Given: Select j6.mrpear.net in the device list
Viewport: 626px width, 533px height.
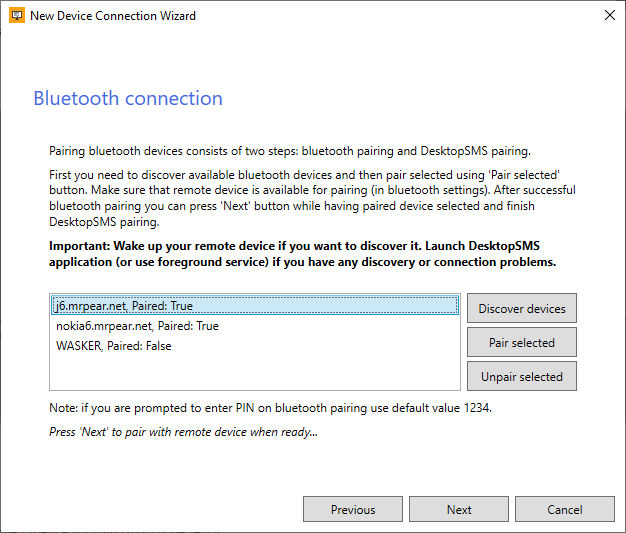Looking at the screenshot, I should tap(124, 306).
